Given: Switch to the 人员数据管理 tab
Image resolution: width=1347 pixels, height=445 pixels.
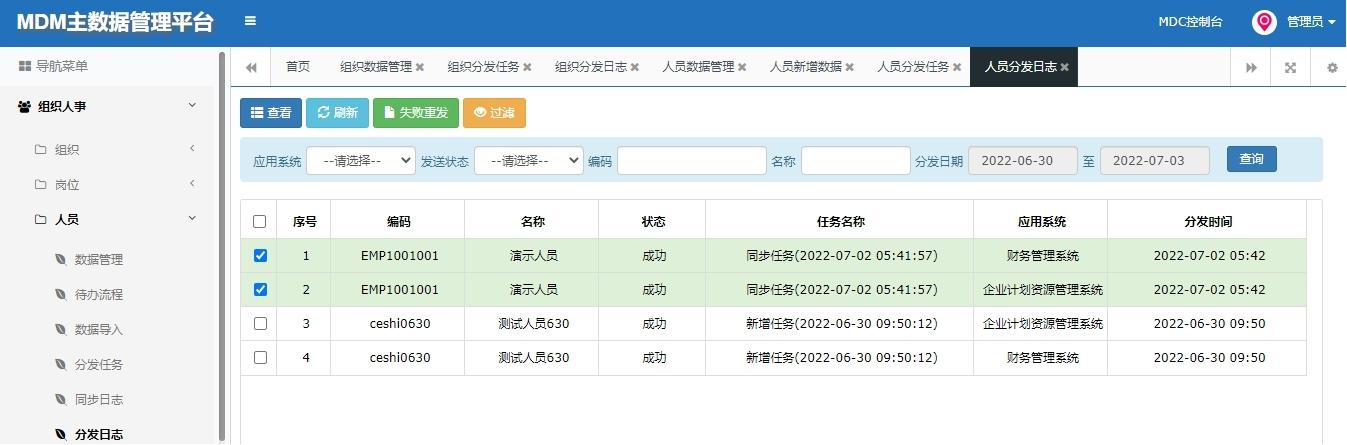Looking at the screenshot, I should click(698, 67).
